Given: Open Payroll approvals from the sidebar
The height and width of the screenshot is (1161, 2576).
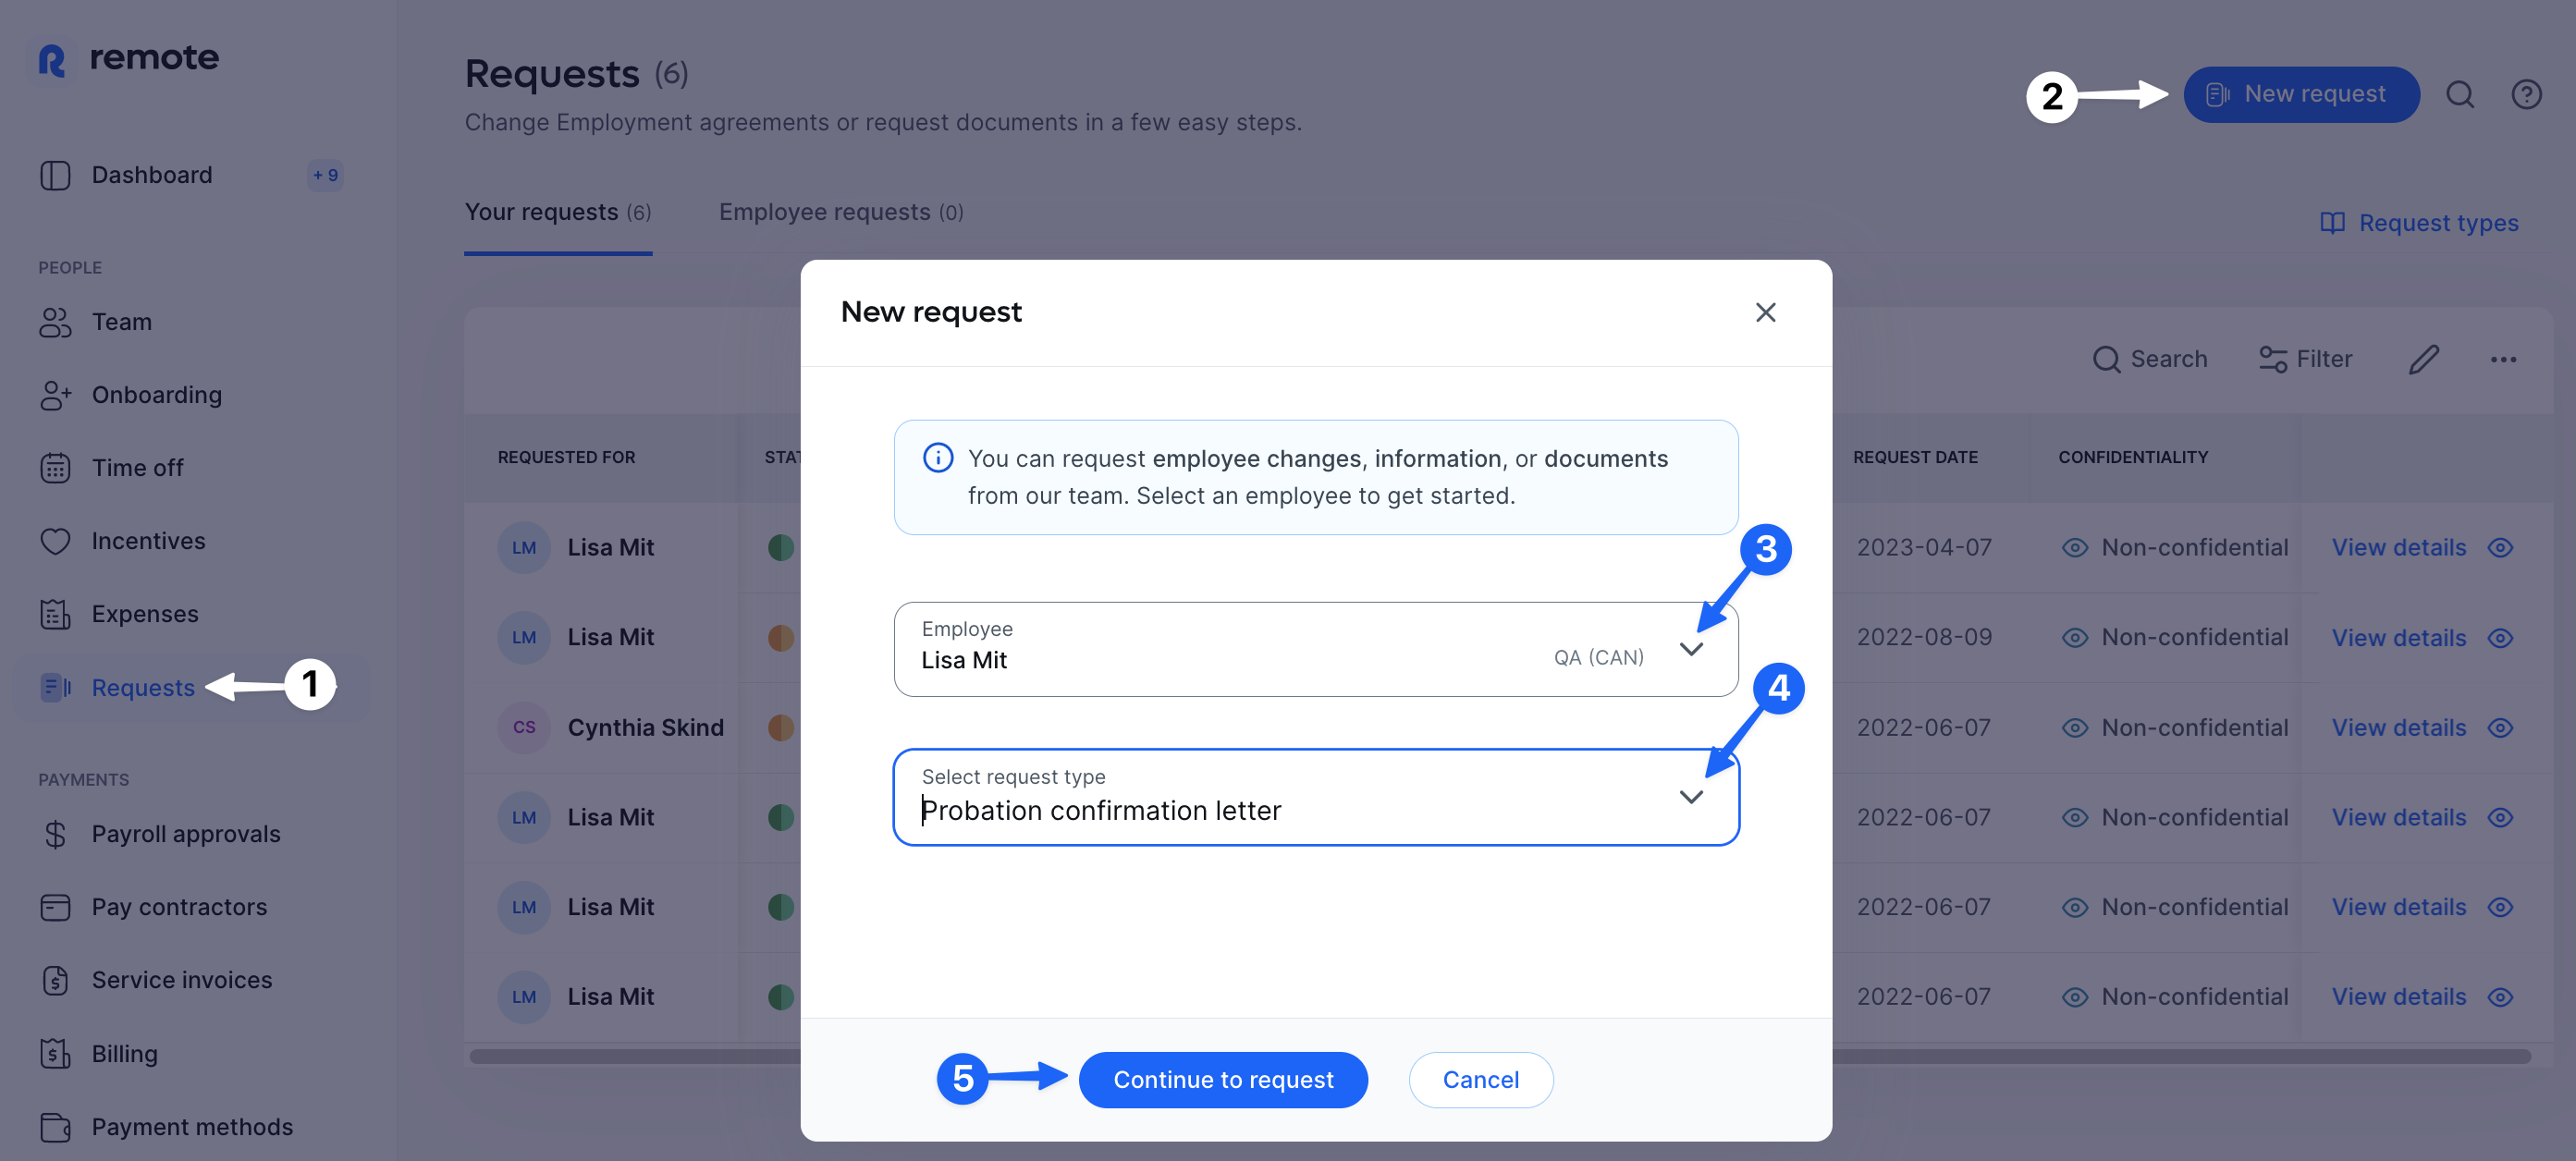Looking at the screenshot, I should point(185,833).
